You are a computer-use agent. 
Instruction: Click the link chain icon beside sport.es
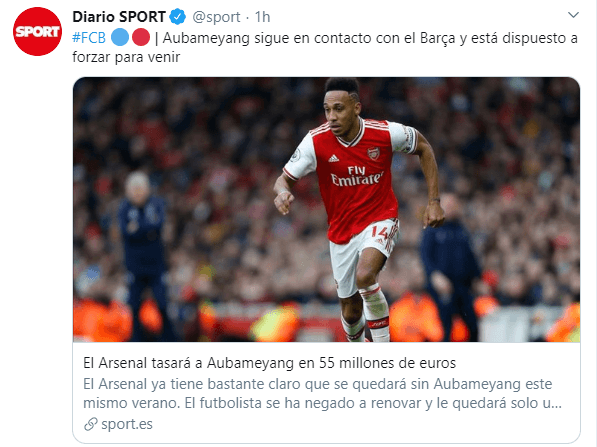91,424
